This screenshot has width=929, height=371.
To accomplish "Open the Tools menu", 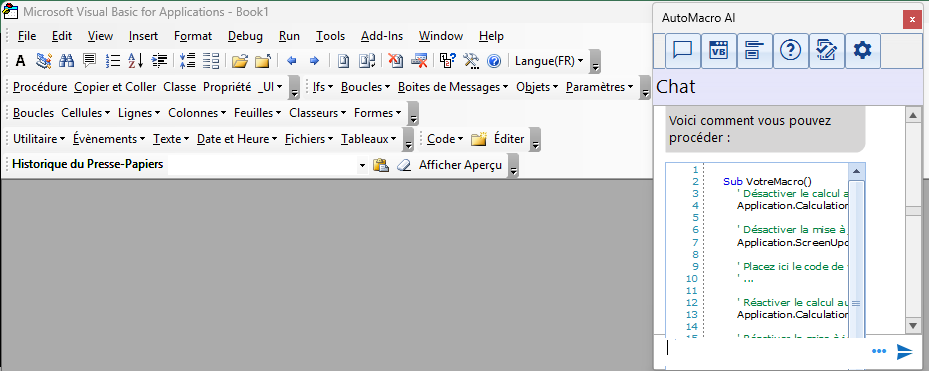I will [330, 36].
